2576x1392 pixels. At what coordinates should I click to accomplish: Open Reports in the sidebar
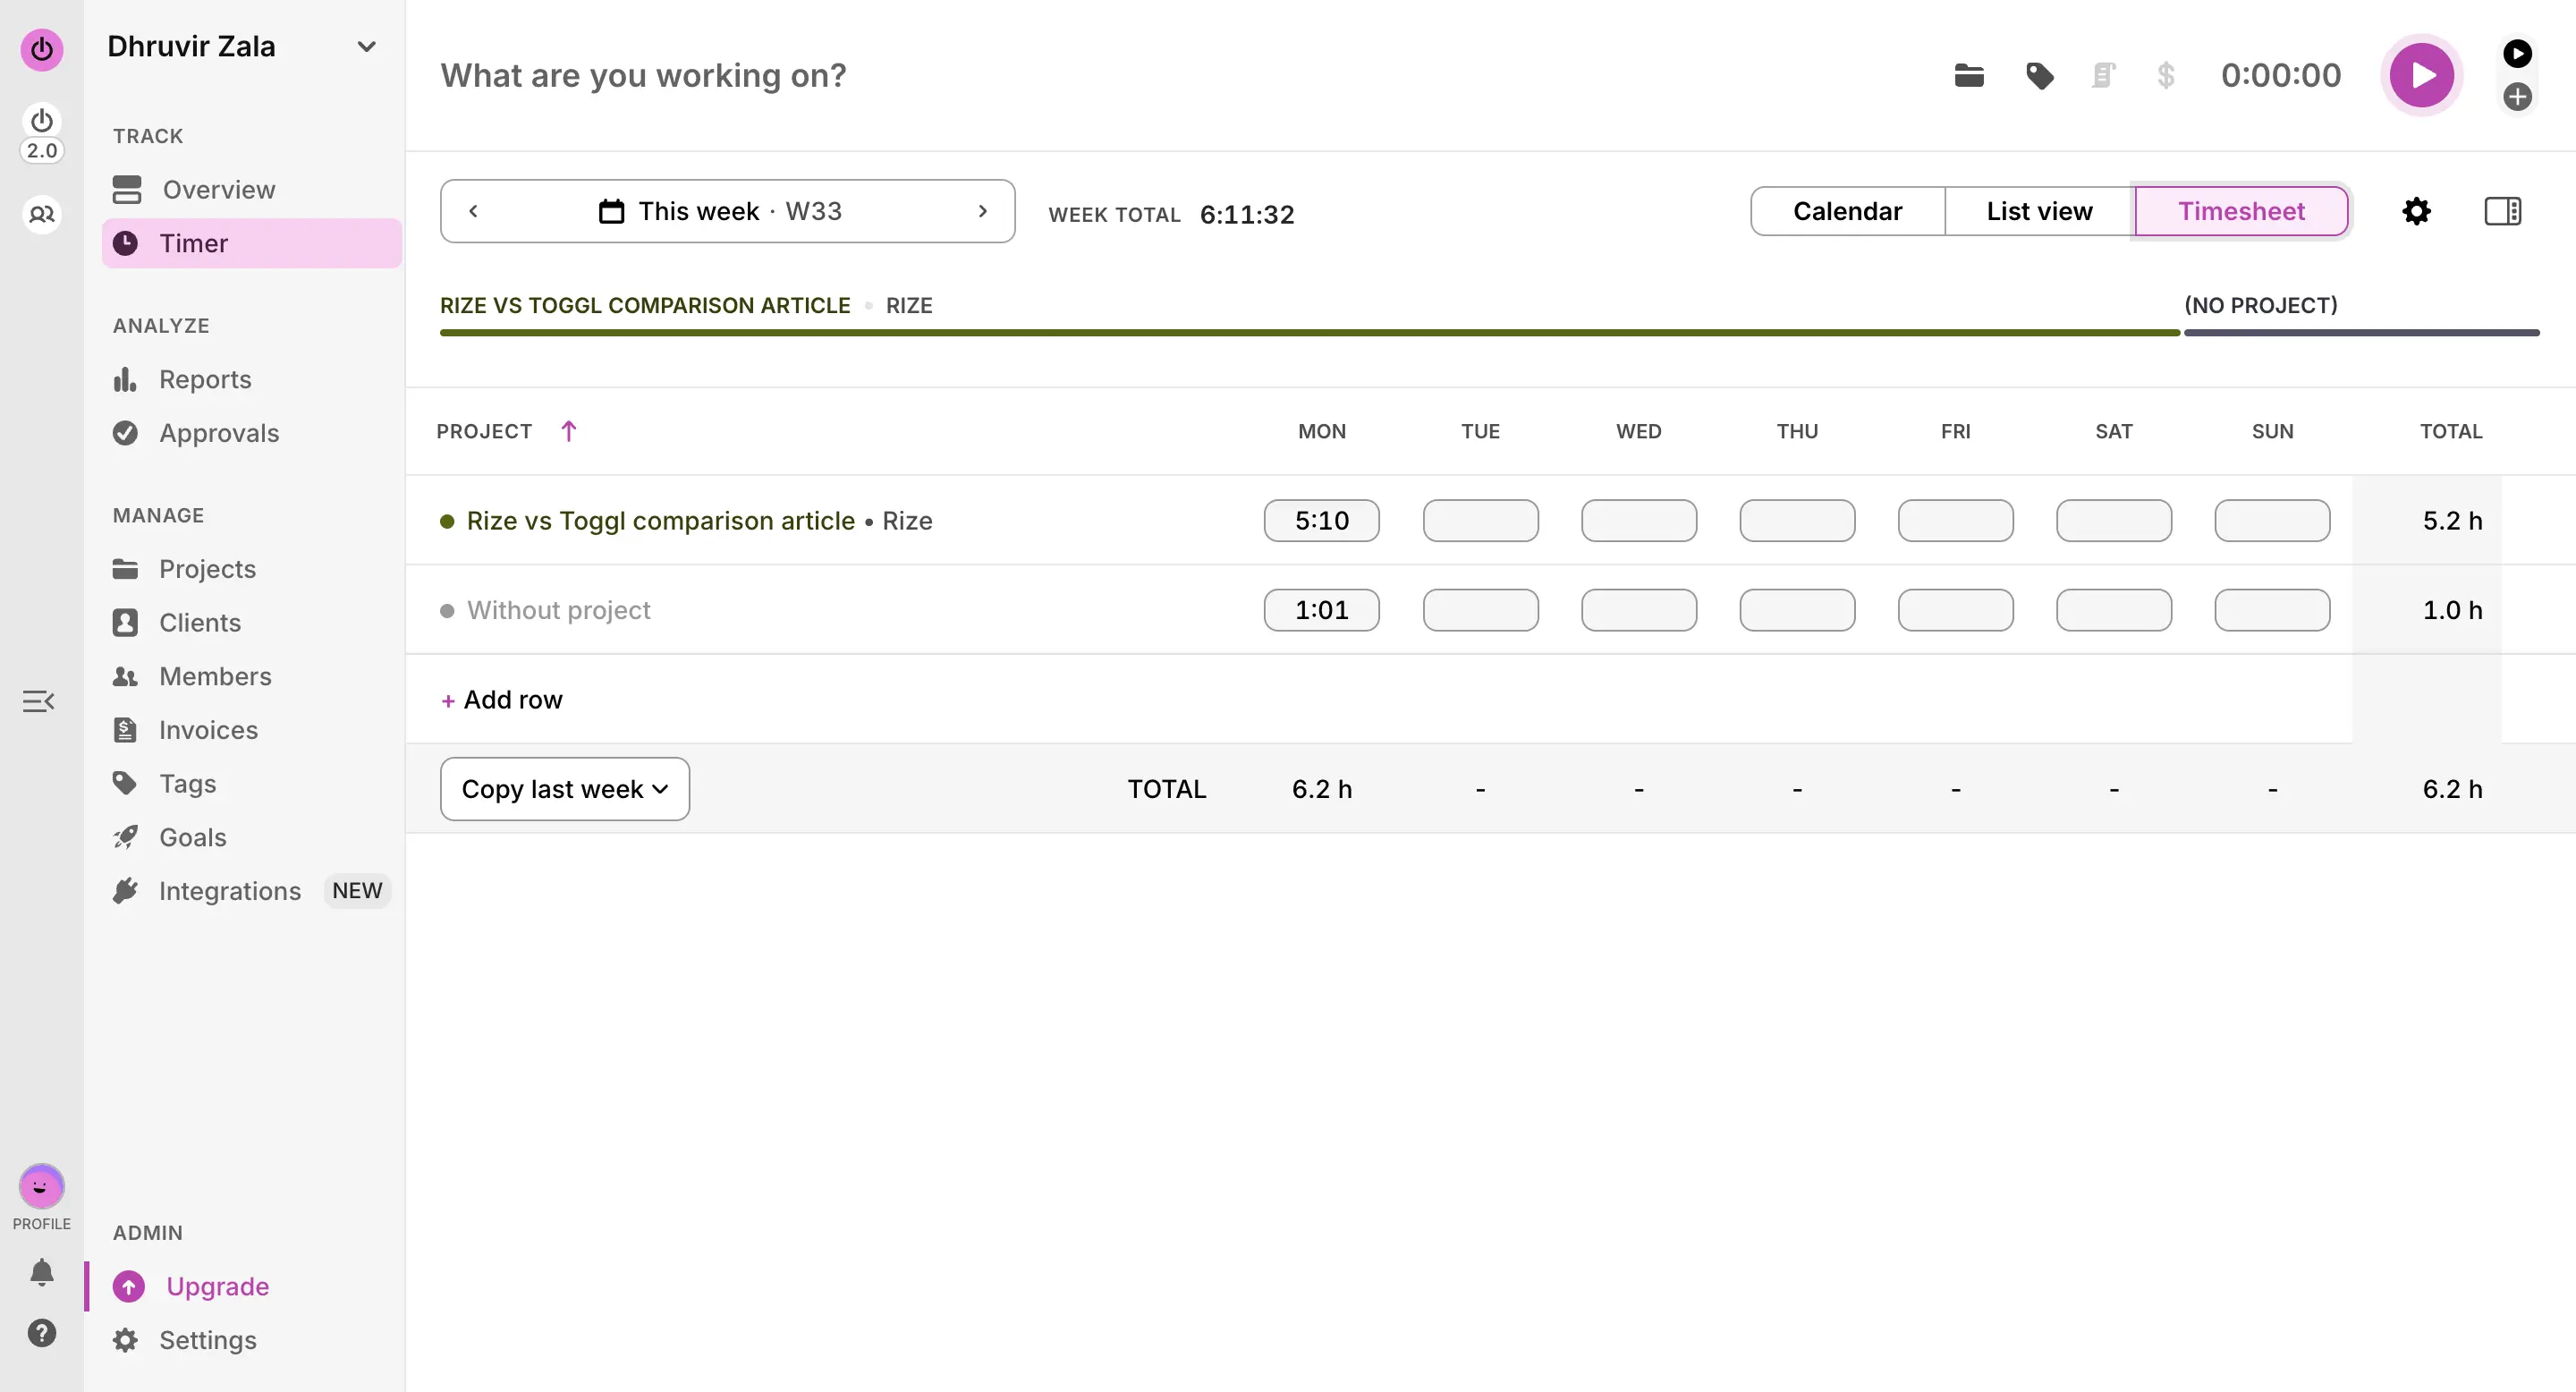point(252,379)
